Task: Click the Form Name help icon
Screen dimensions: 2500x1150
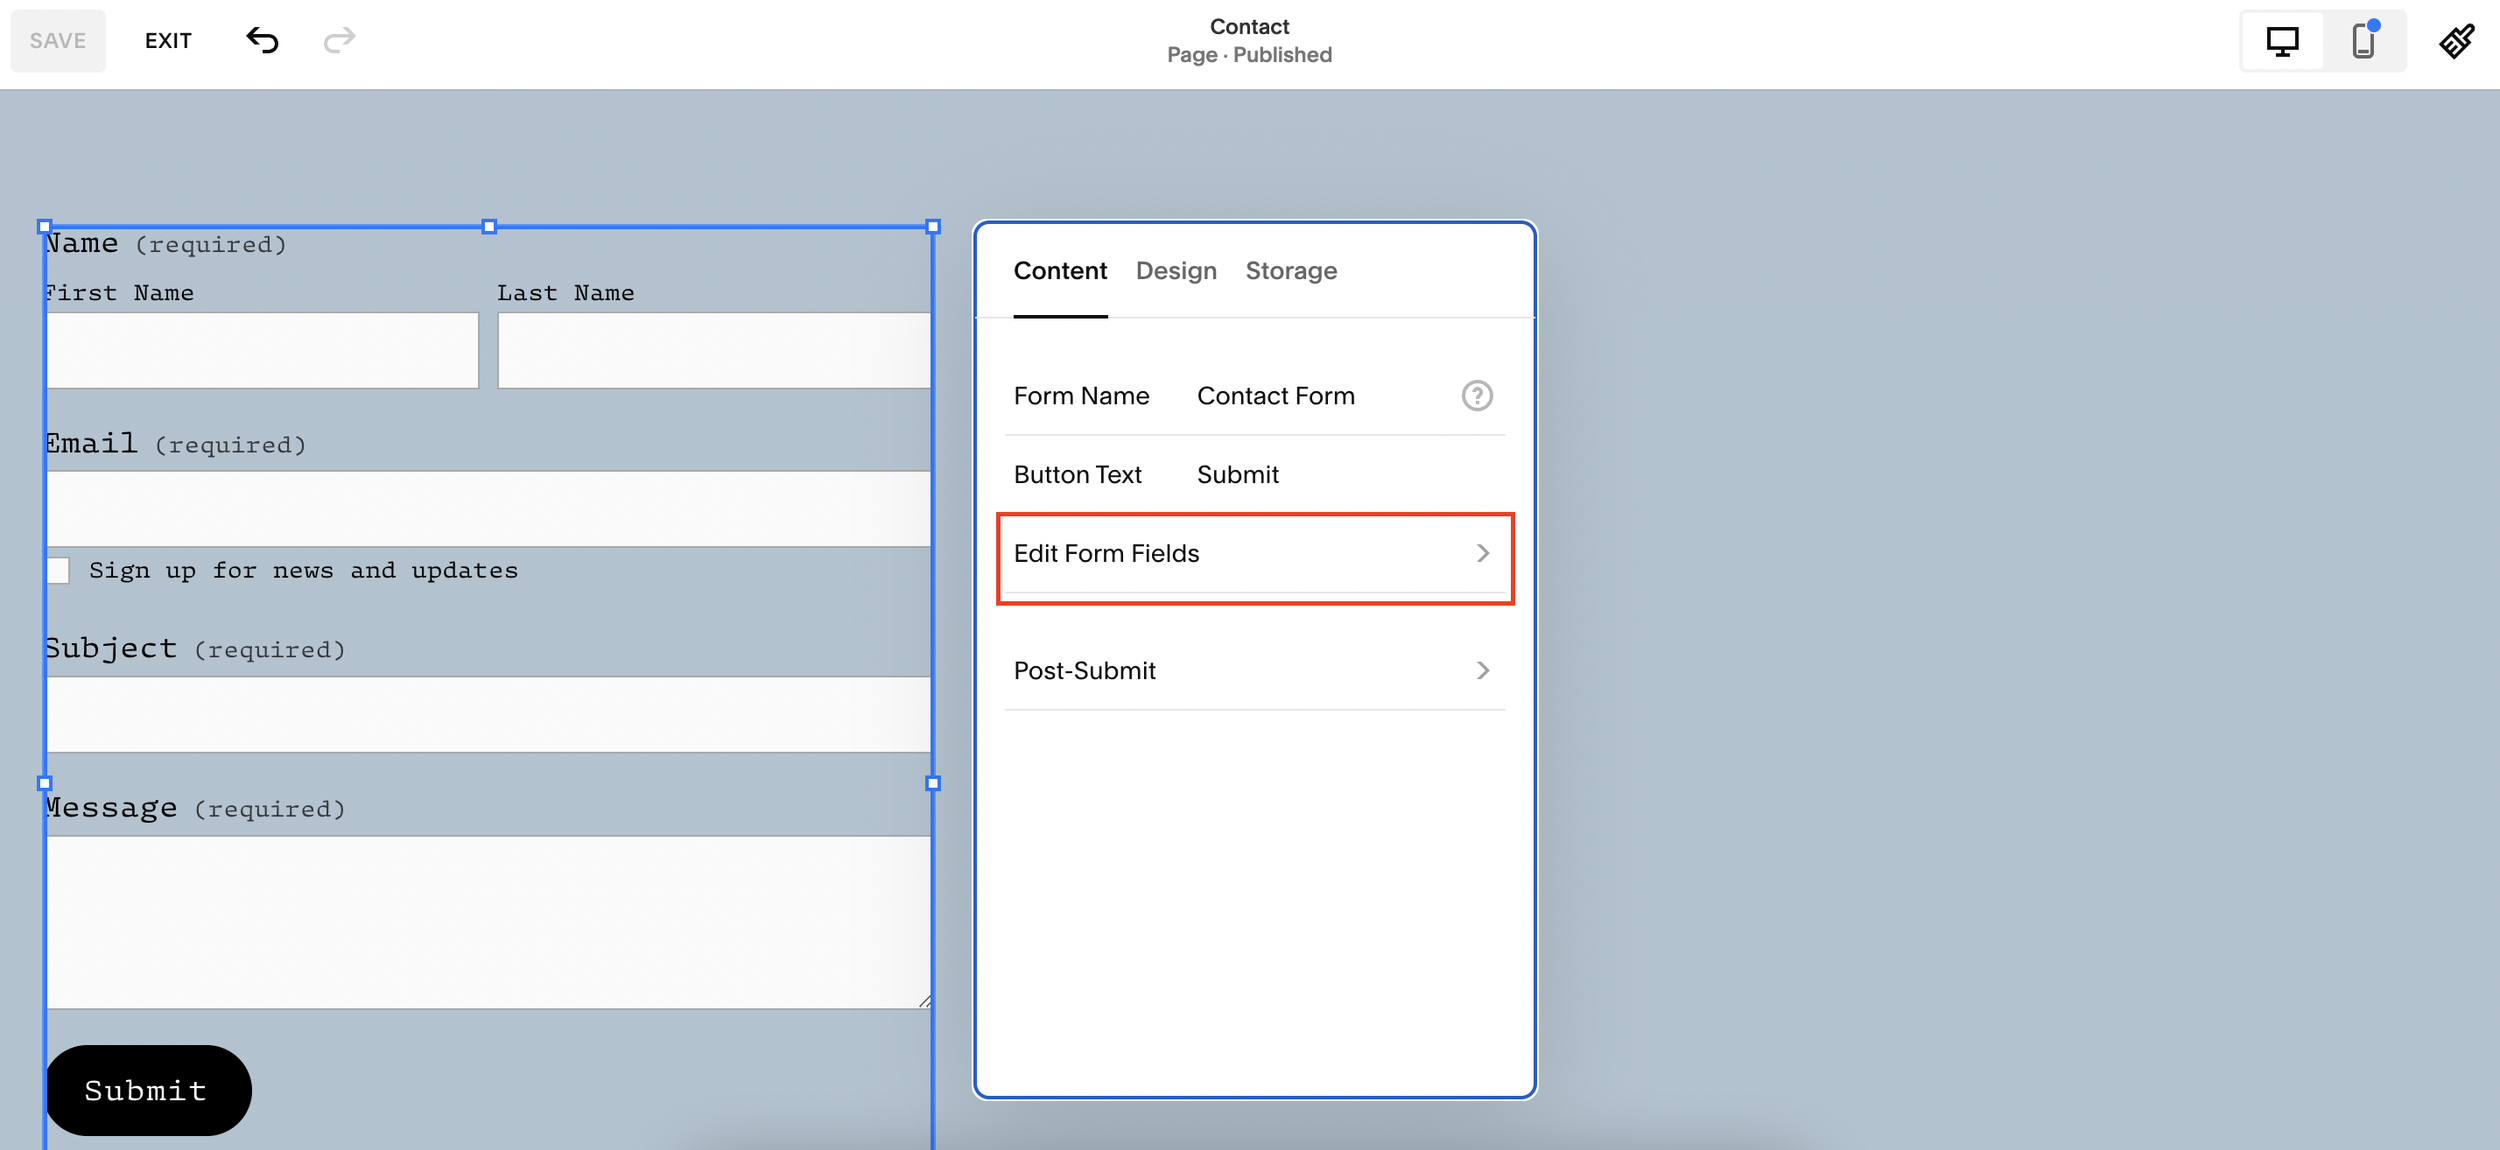Action: pos(1476,396)
